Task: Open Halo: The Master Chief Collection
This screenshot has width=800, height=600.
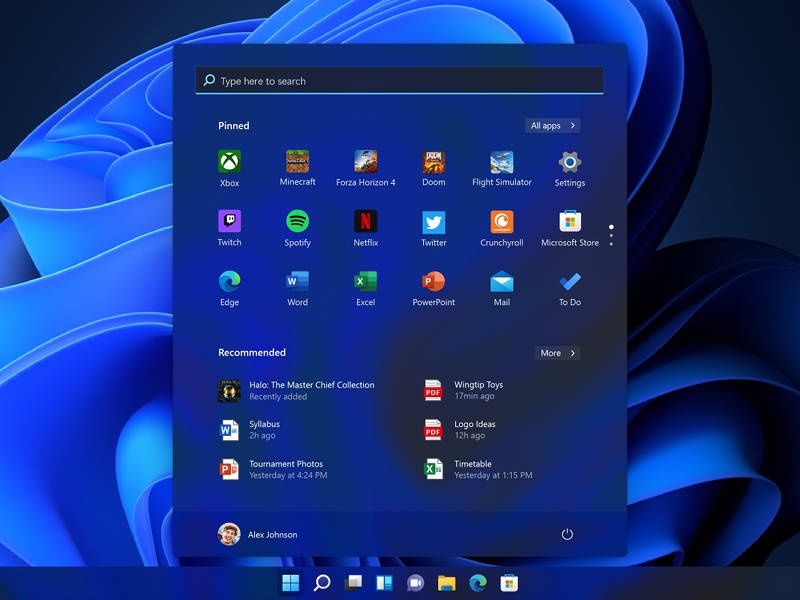Action: click(296, 390)
